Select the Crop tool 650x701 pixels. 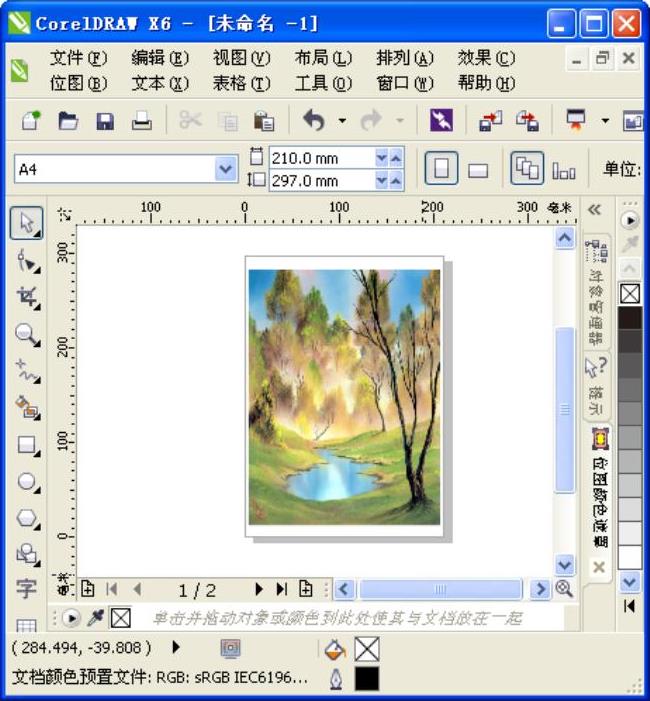[x=28, y=297]
